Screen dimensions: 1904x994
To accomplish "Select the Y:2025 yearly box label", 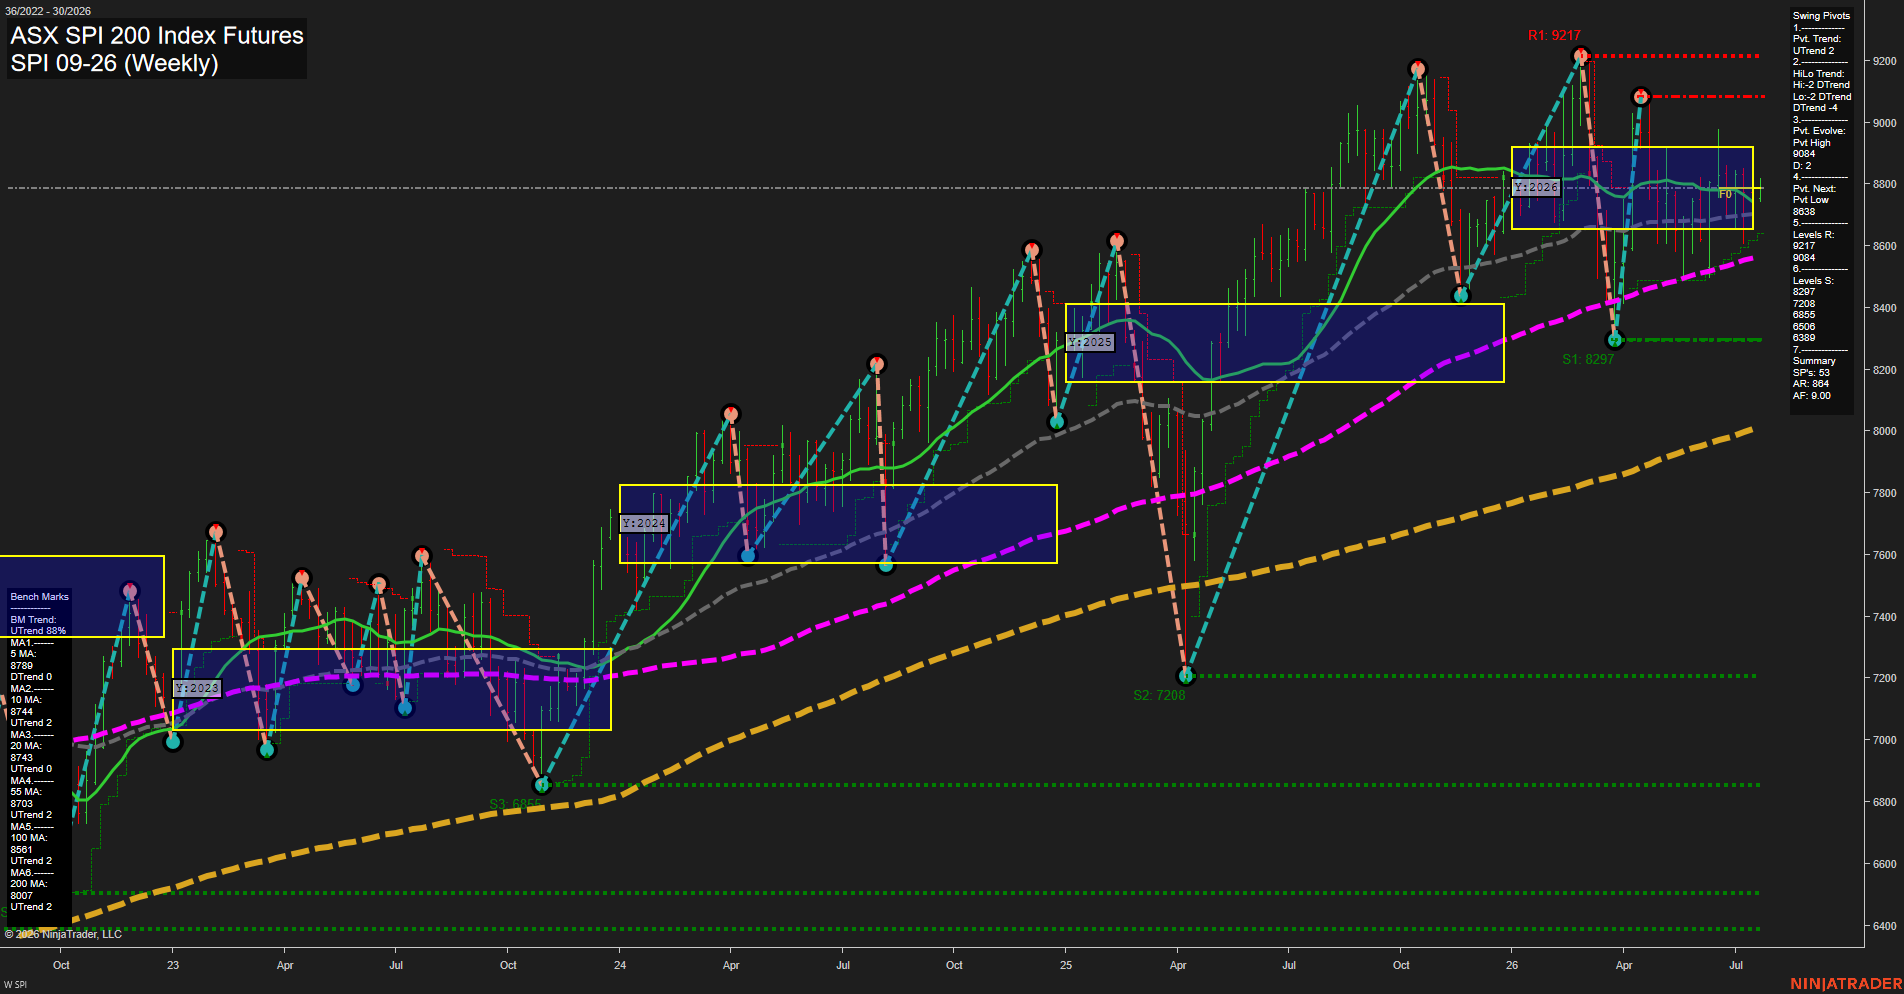I will tap(1090, 342).
